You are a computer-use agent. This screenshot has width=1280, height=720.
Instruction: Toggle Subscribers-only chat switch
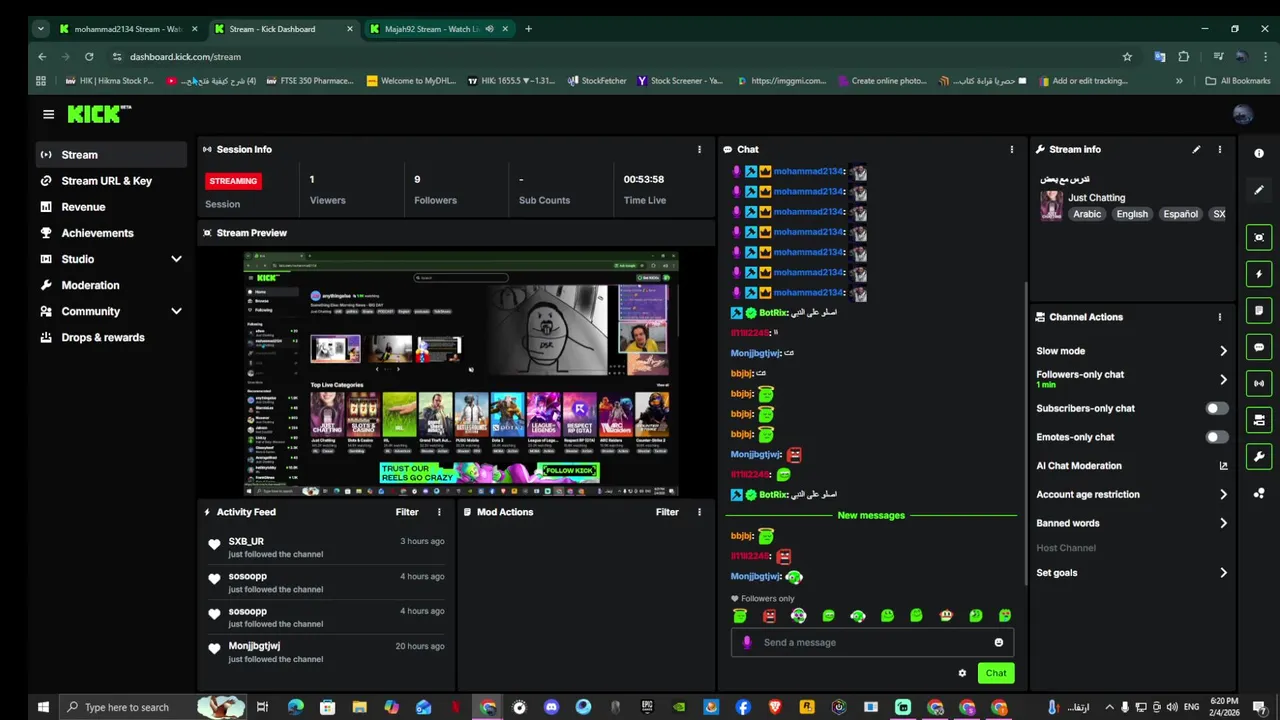1216,408
